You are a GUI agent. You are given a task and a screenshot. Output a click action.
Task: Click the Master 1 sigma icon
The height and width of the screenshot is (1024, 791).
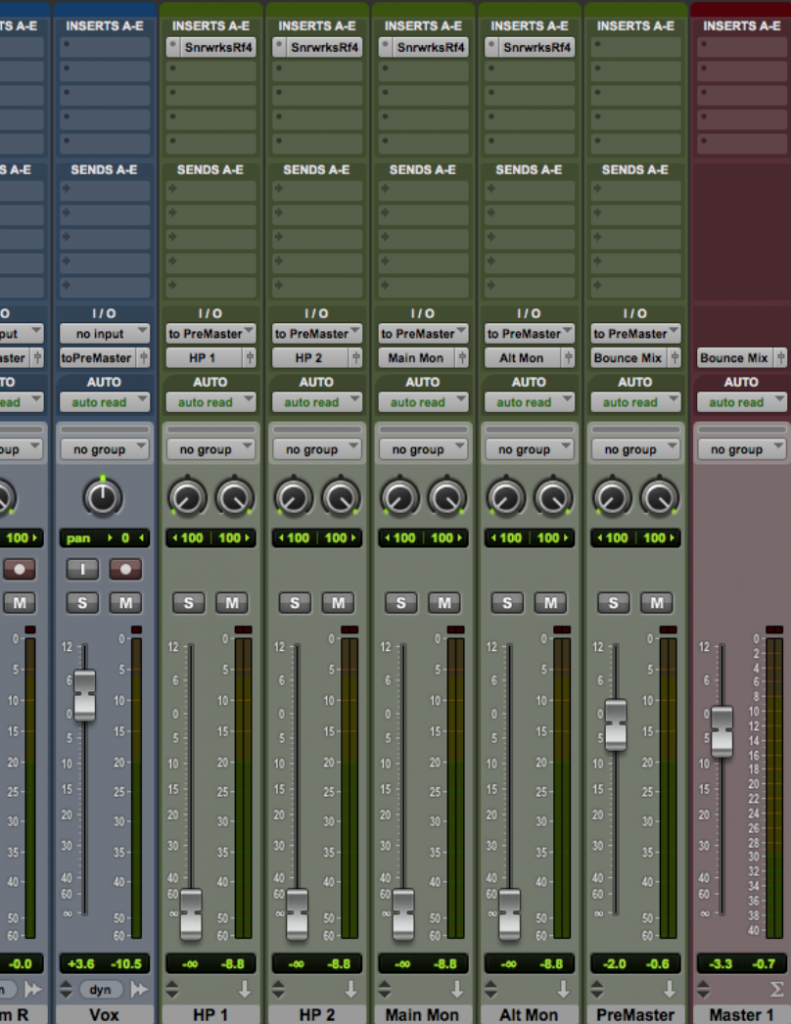[x=776, y=989]
